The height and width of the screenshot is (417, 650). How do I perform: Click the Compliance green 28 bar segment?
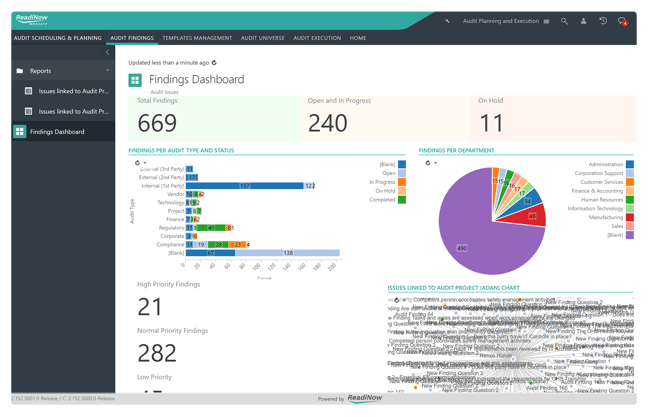pyautogui.click(x=218, y=245)
